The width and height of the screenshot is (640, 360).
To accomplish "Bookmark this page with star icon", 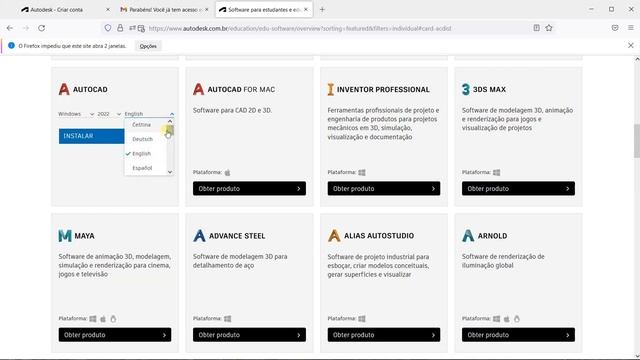I will (x=549, y=28).
